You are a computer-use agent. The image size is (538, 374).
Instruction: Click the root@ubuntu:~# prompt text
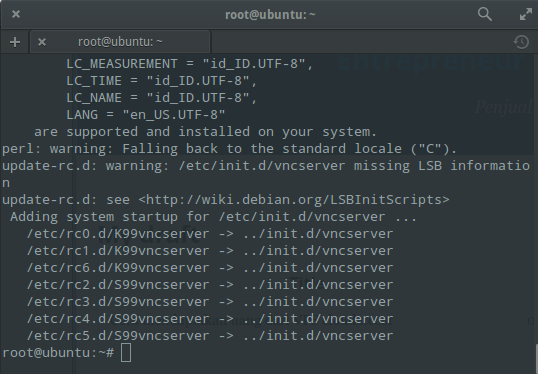coord(58,353)
